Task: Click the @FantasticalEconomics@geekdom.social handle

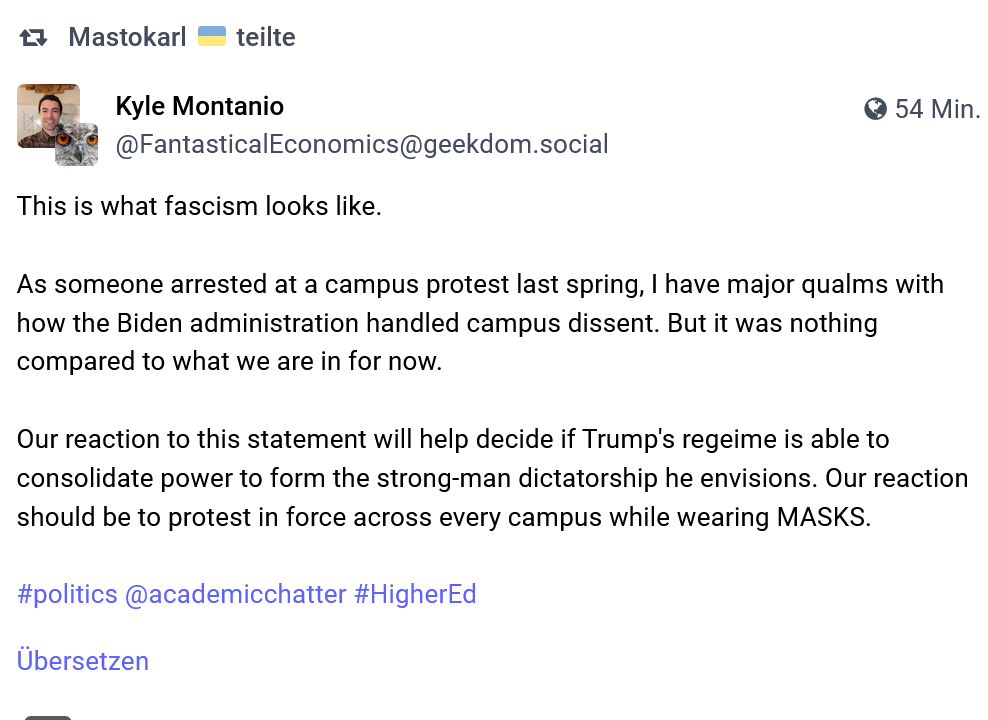Action: (x=362, y=144)
